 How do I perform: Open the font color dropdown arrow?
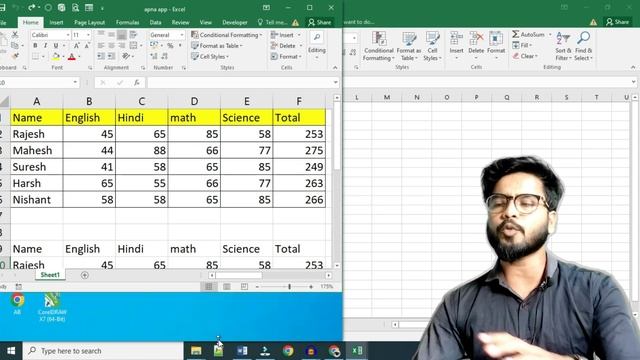coord(80,57)
